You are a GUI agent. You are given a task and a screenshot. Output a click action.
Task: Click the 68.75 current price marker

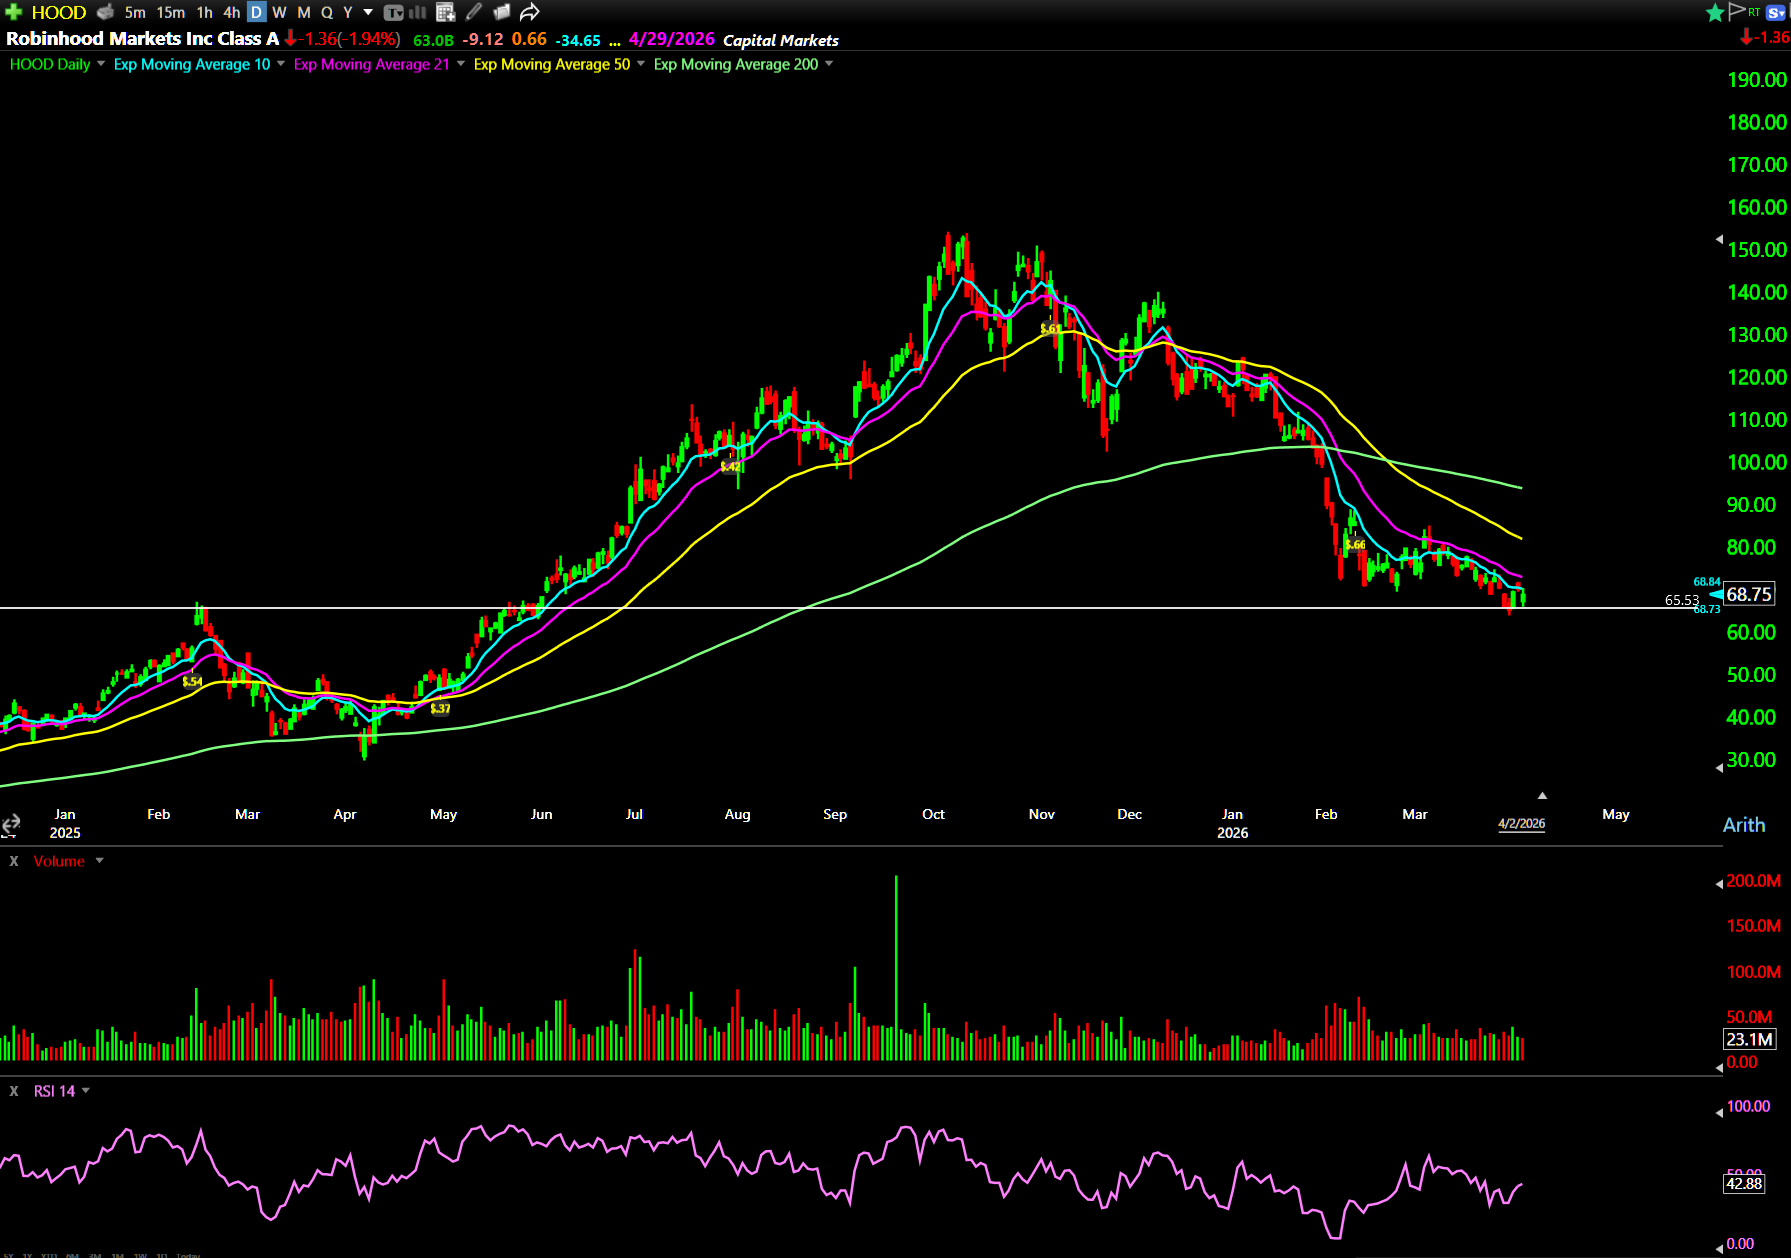tap(1749, 594)
